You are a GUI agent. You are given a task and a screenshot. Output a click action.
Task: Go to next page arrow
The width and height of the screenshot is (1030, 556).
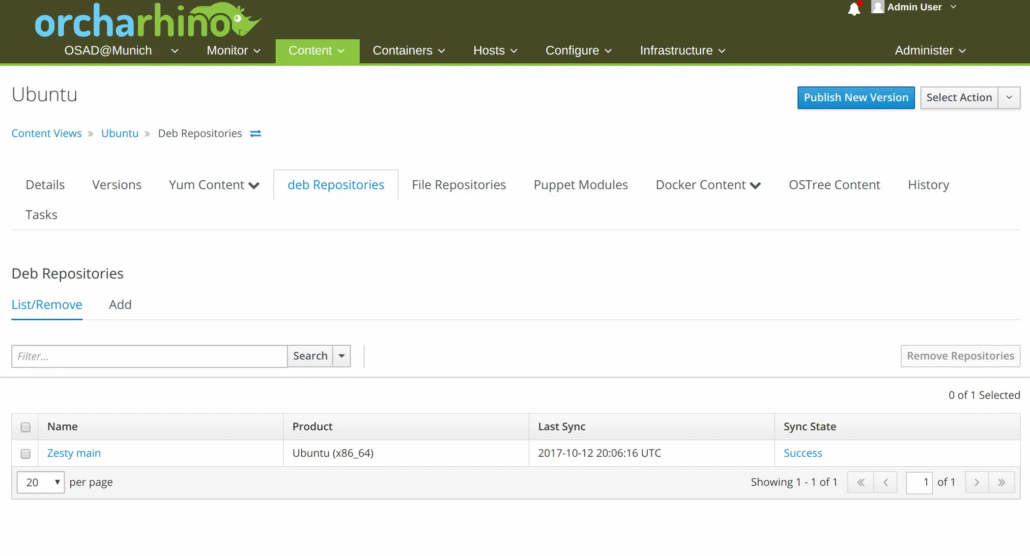point(976,482)
